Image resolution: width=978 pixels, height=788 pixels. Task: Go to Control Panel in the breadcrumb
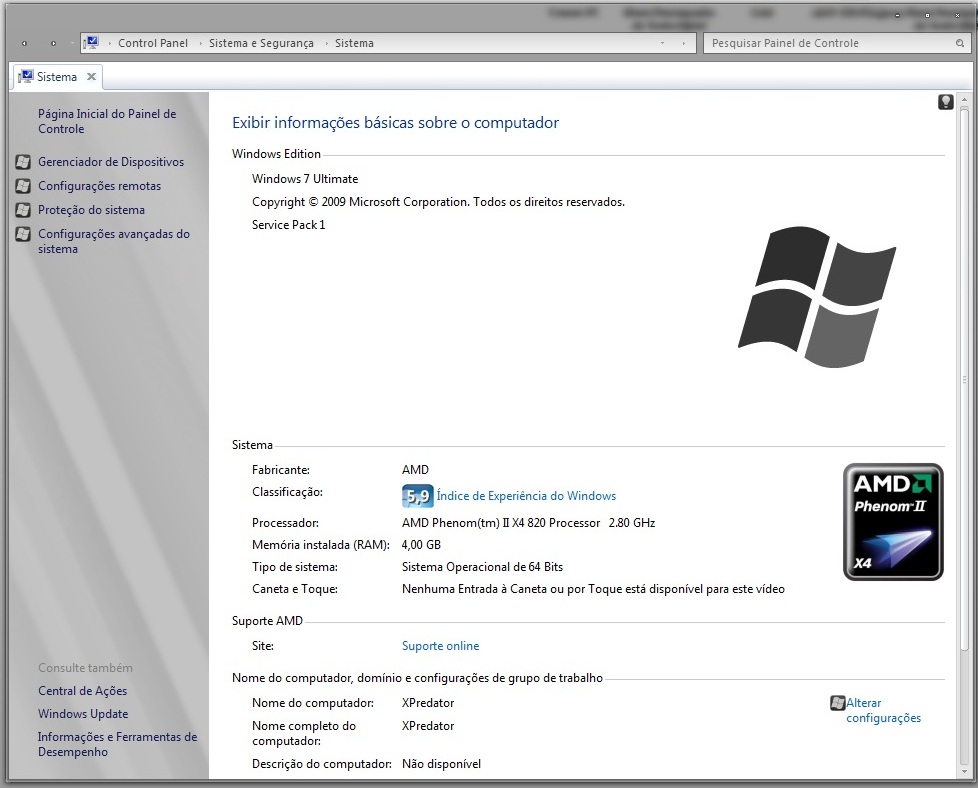point(152,43)
